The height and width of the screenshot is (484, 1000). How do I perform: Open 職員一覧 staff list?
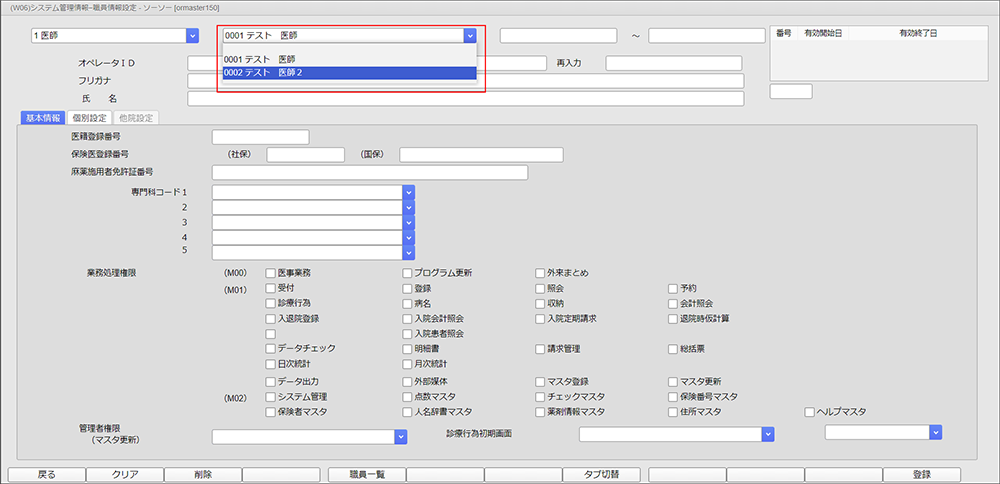[x=367, y=474]
